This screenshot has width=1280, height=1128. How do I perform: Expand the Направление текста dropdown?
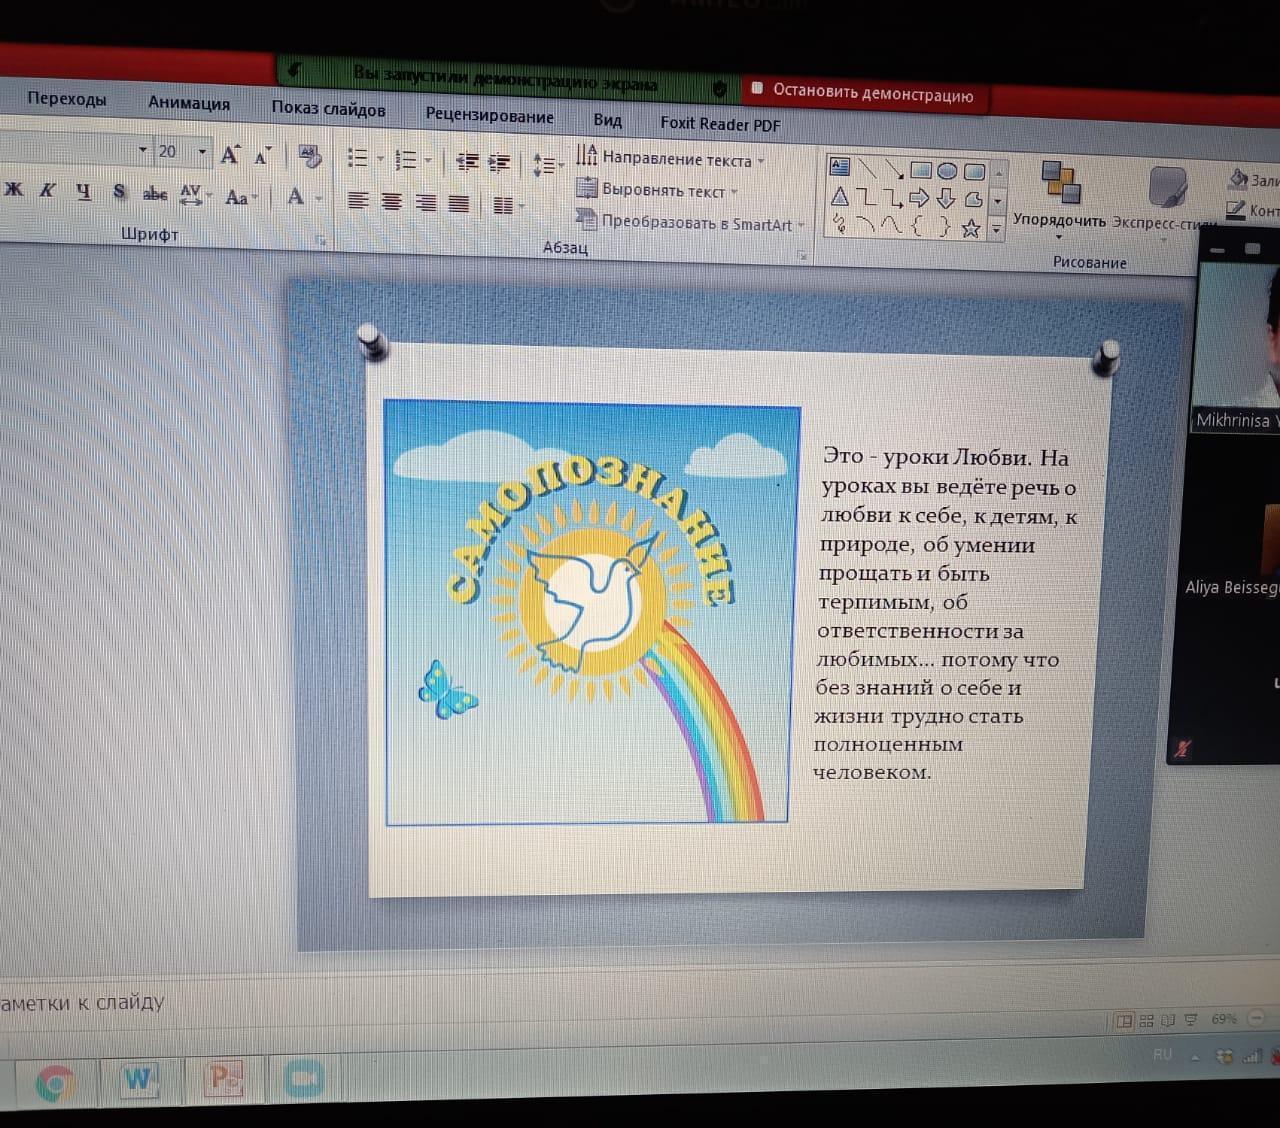761,161
